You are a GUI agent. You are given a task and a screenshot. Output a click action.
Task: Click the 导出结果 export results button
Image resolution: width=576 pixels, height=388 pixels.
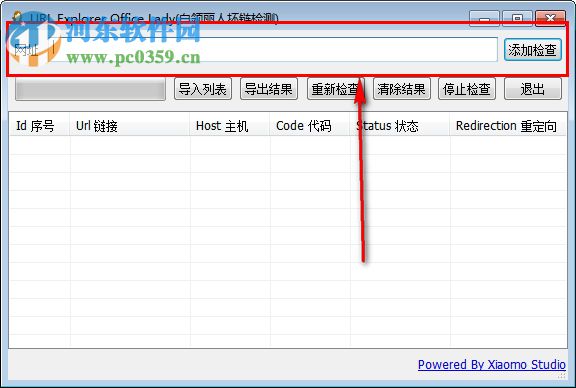[269, 89]
